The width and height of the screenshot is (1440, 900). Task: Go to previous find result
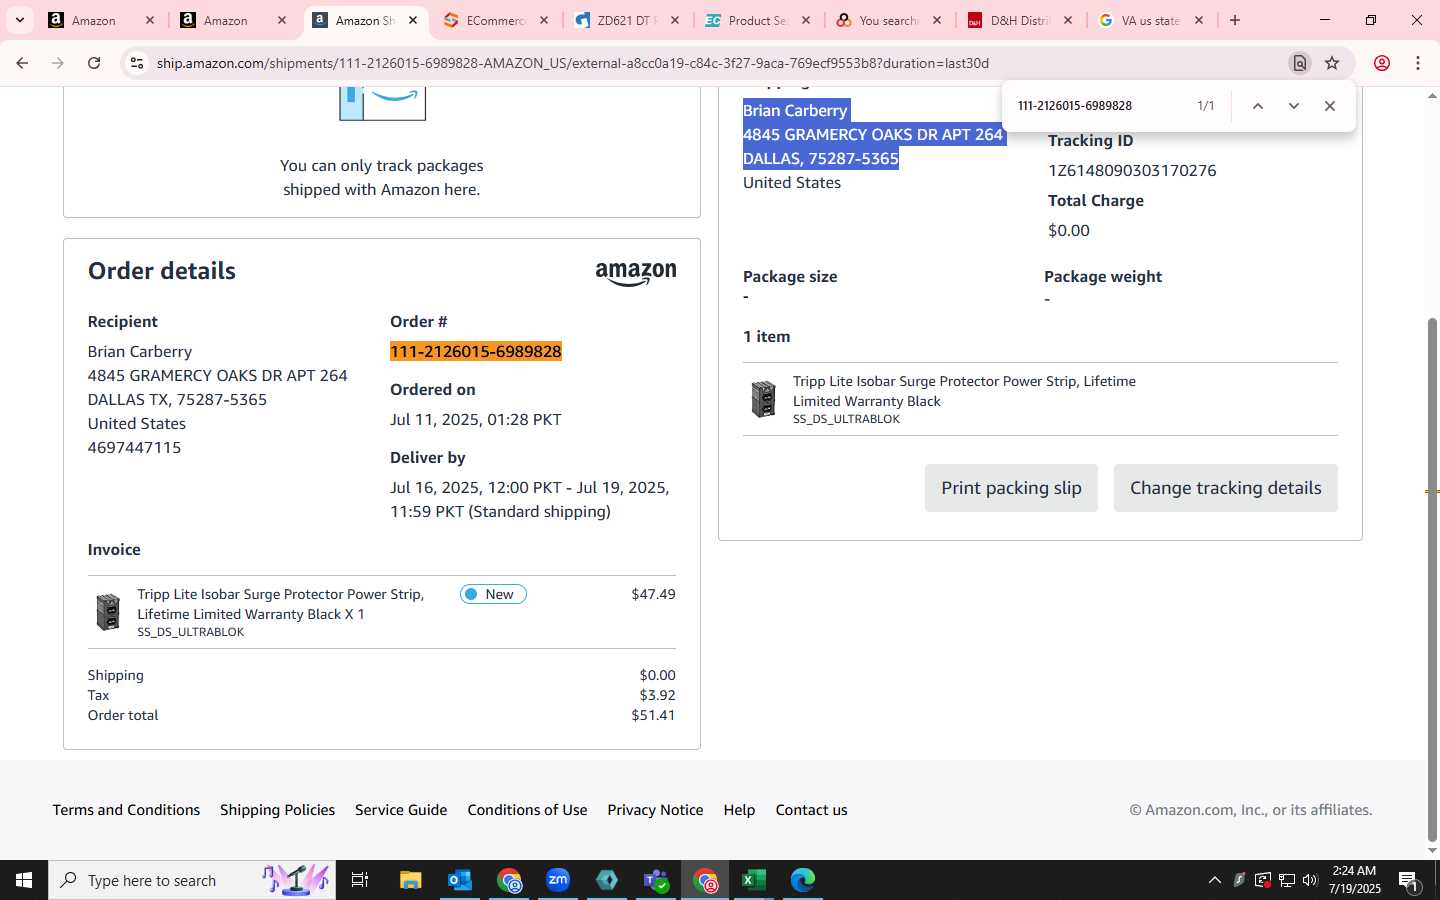1258,106
